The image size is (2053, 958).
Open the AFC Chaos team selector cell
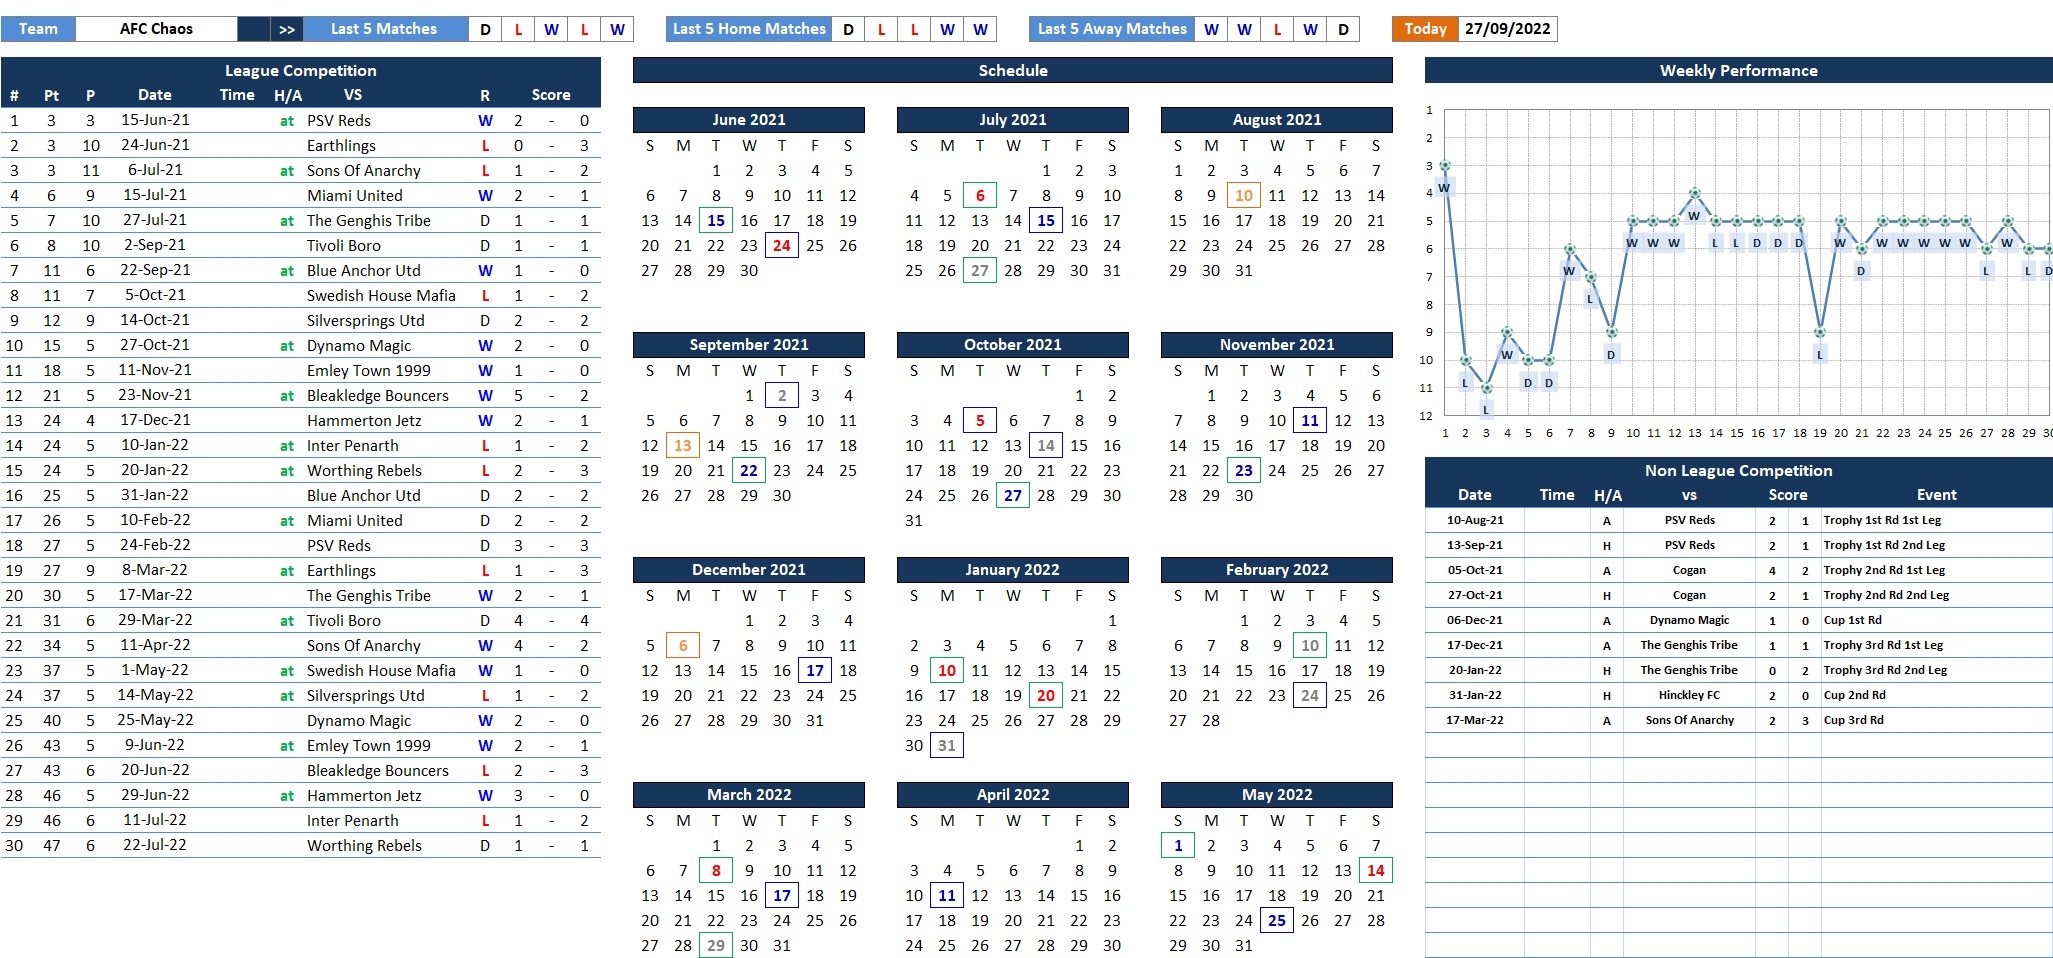pyautogui.click(x=156, y=29)
